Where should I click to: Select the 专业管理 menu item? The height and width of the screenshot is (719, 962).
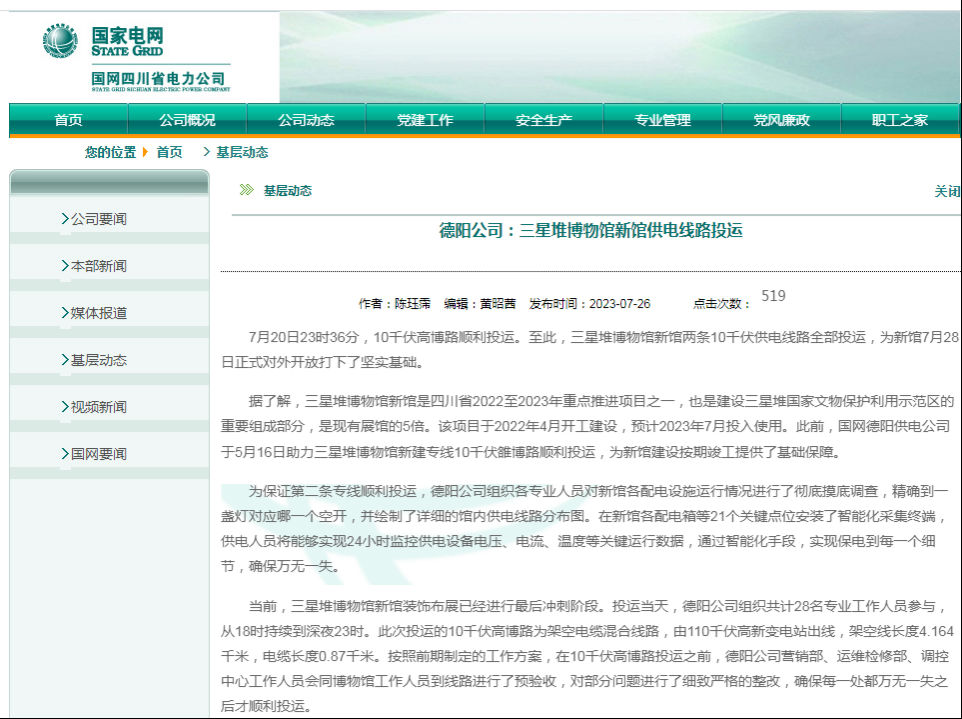663,120
